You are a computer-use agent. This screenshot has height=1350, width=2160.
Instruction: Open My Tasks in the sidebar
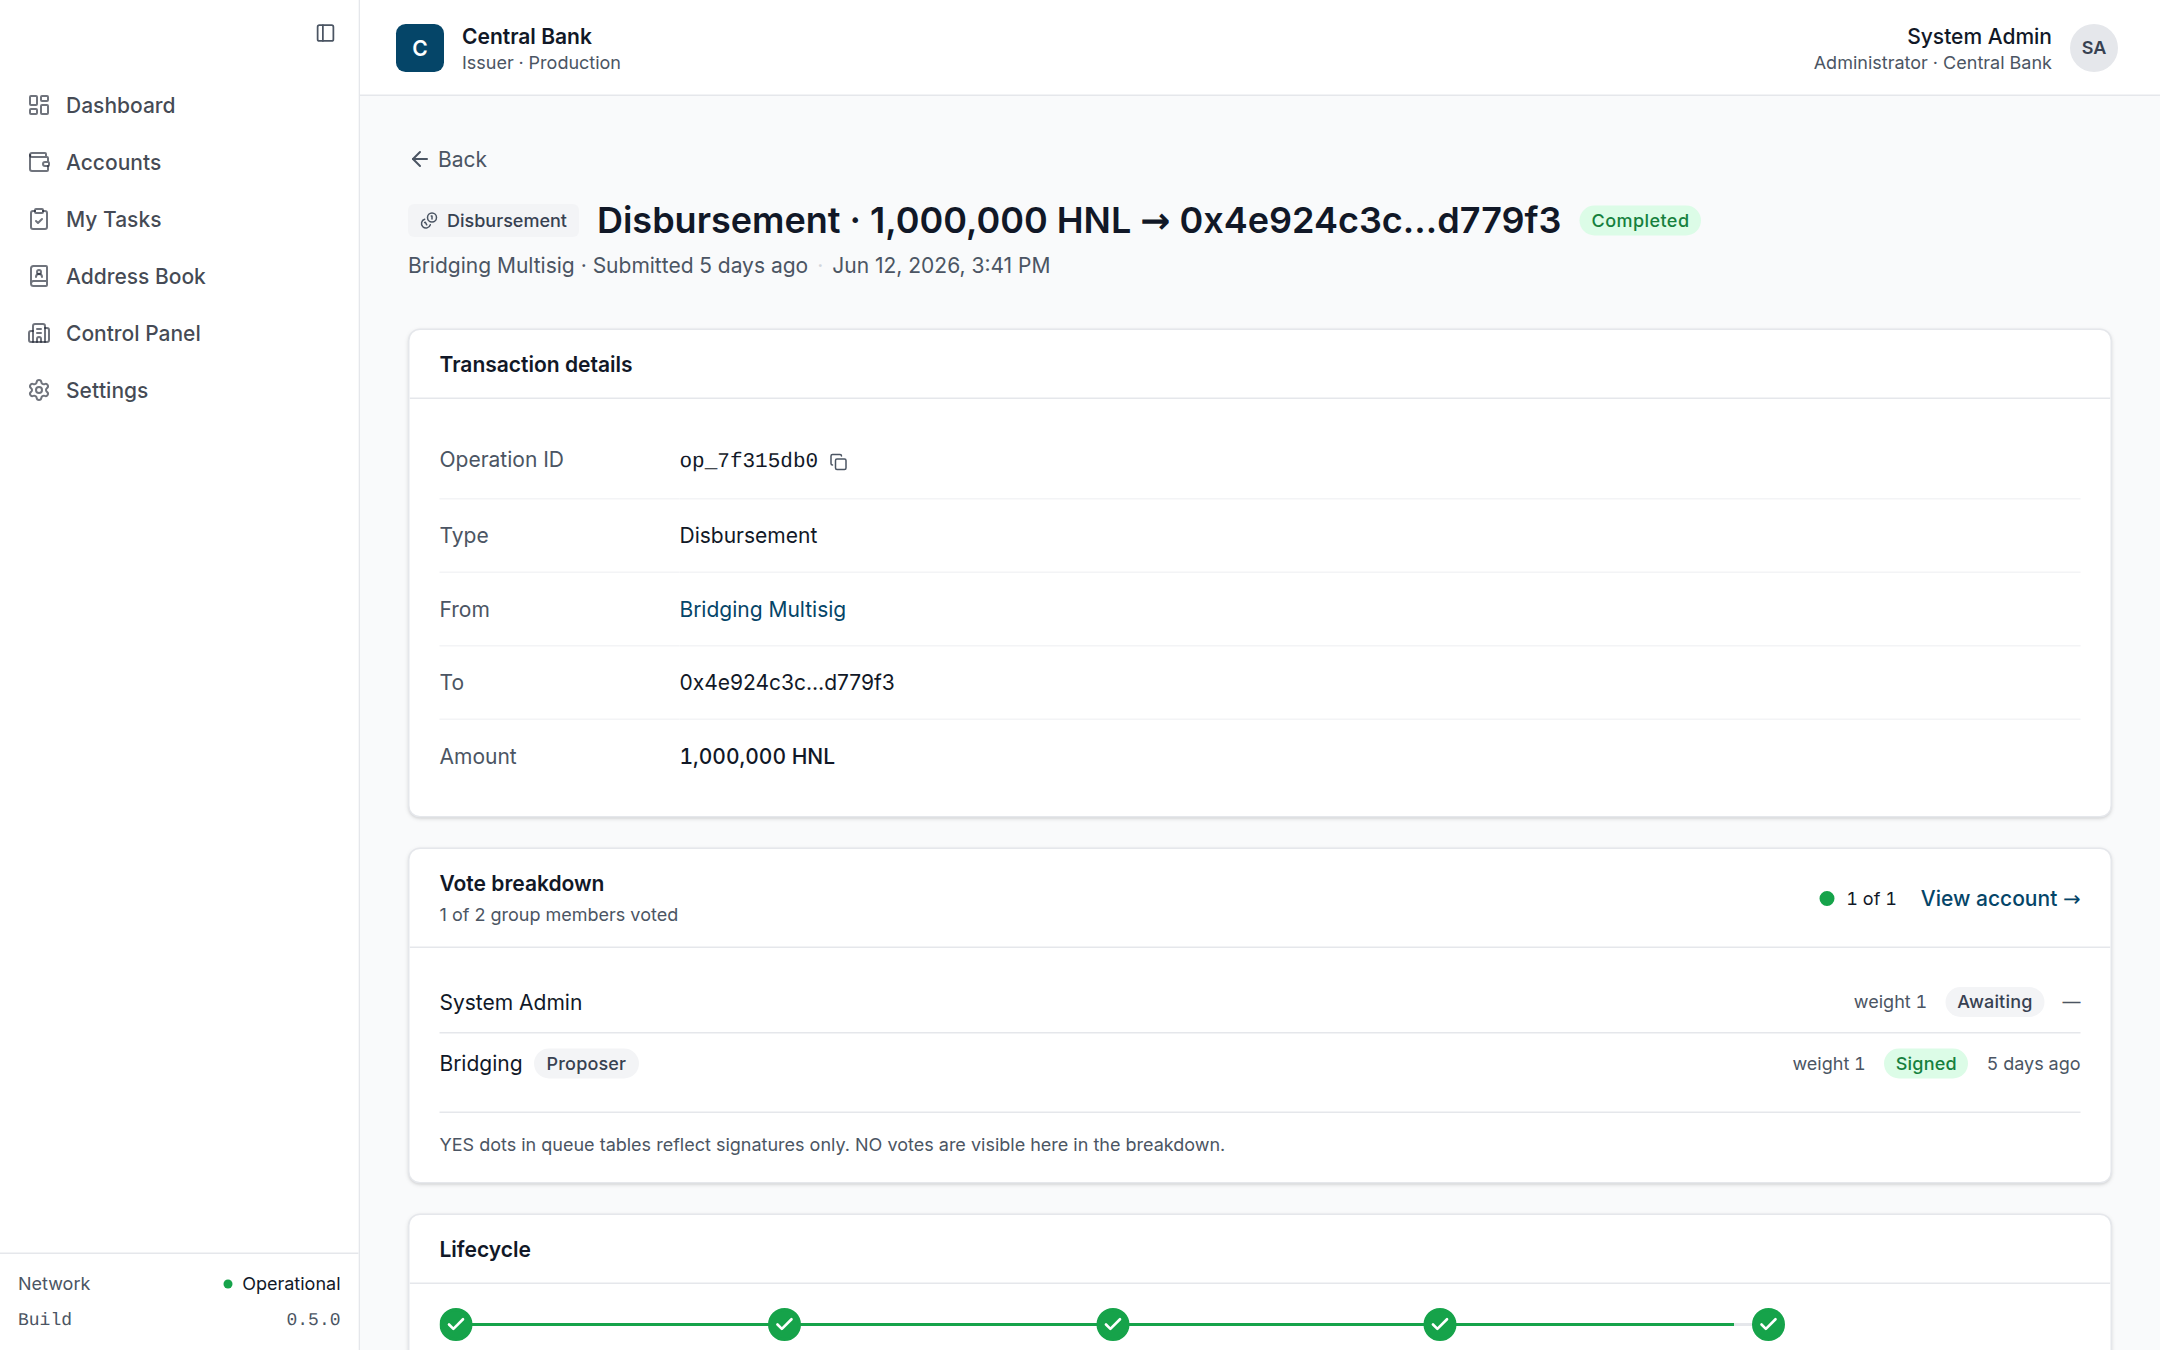113,219
